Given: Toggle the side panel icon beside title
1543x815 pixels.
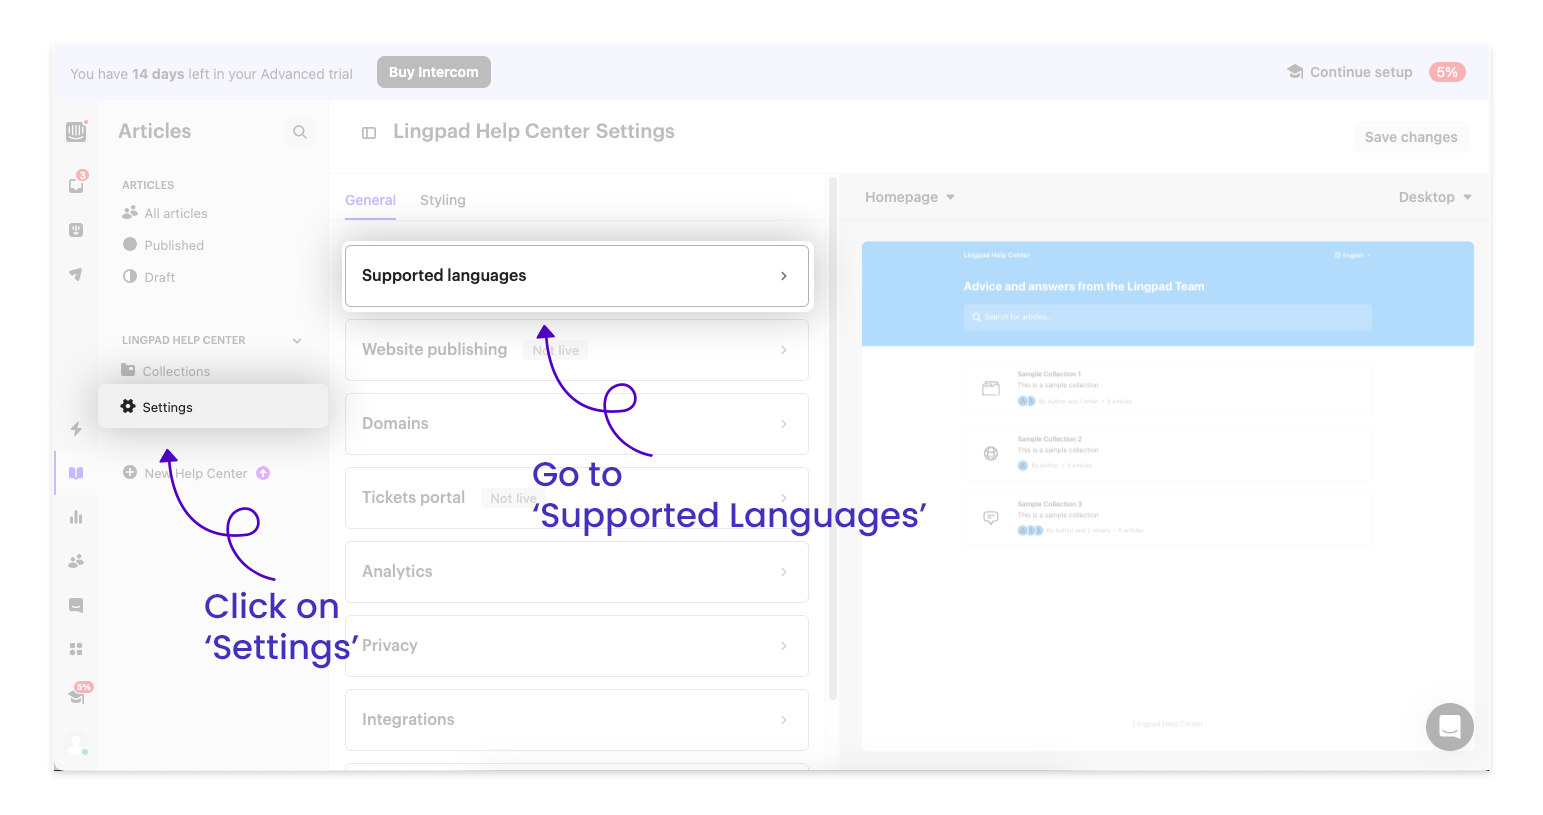Looking at the screenshot, I should [x=369, y=133].
